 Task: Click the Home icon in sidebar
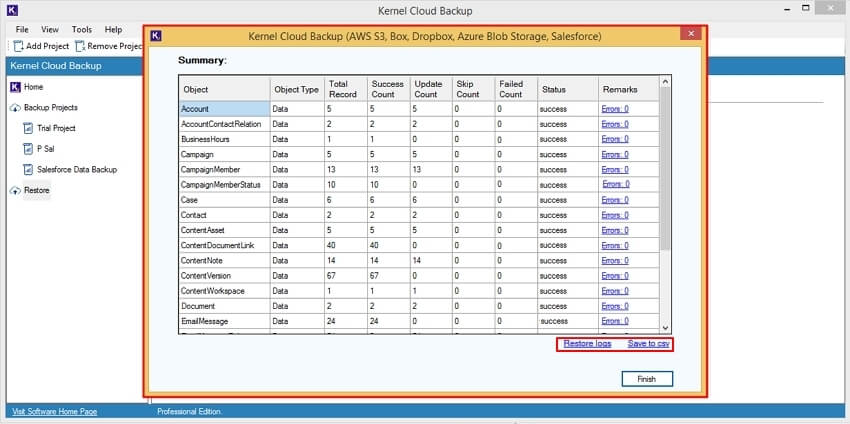pos(15,87)
